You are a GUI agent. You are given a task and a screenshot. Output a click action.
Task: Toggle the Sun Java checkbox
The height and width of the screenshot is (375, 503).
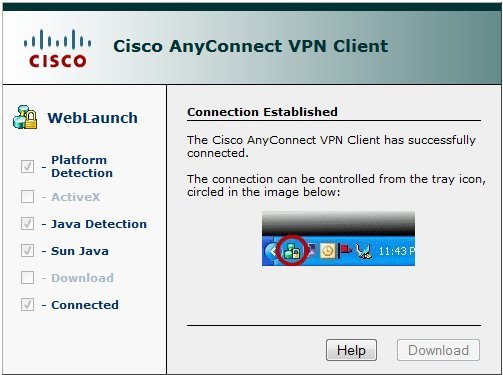click(x=27, y=250)
